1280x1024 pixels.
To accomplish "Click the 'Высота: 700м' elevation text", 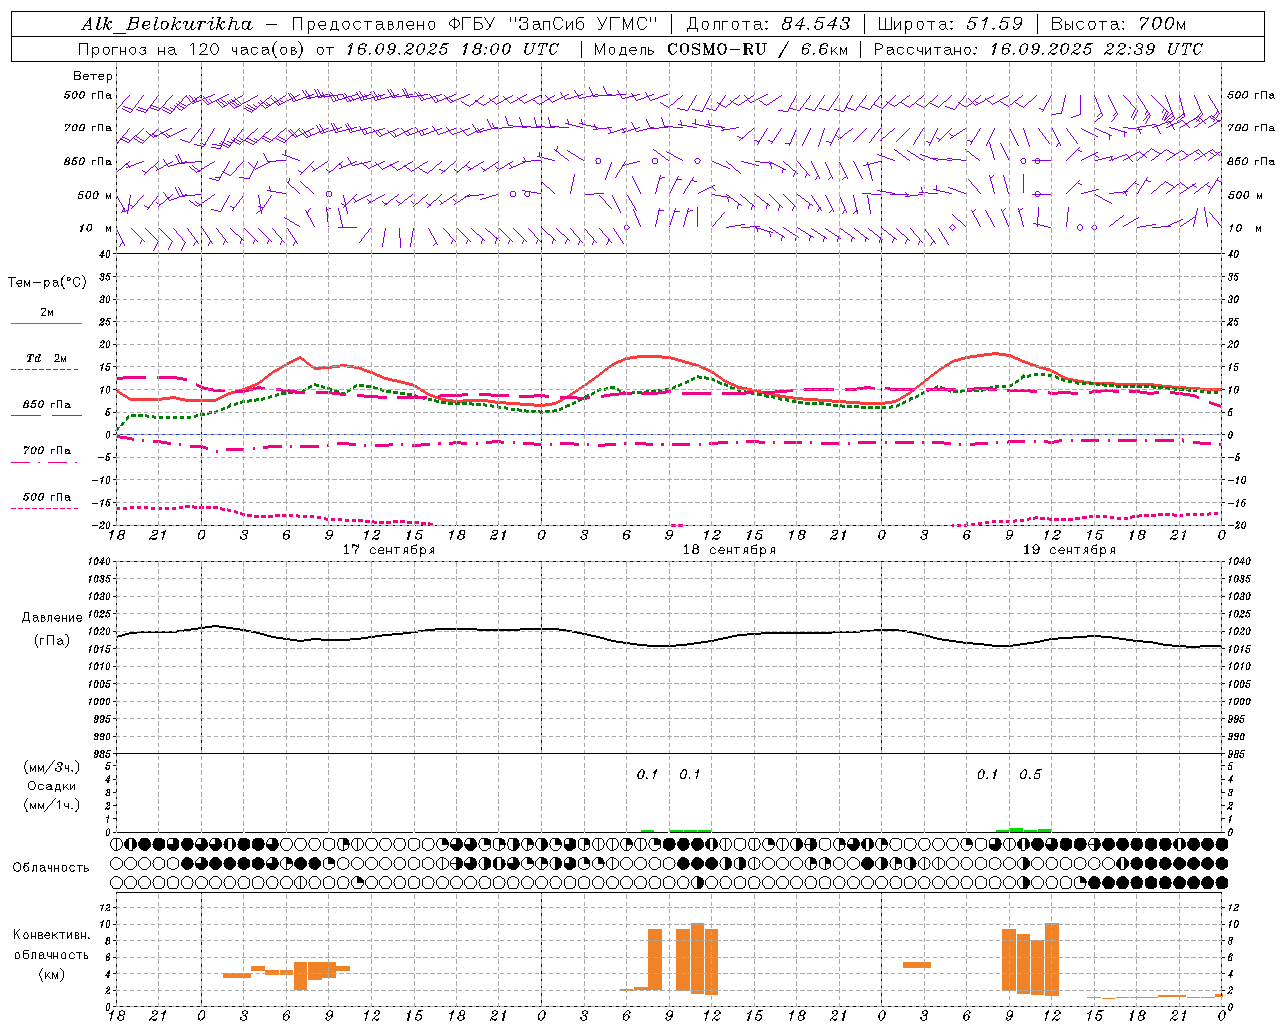I will tap(1118, 24).
